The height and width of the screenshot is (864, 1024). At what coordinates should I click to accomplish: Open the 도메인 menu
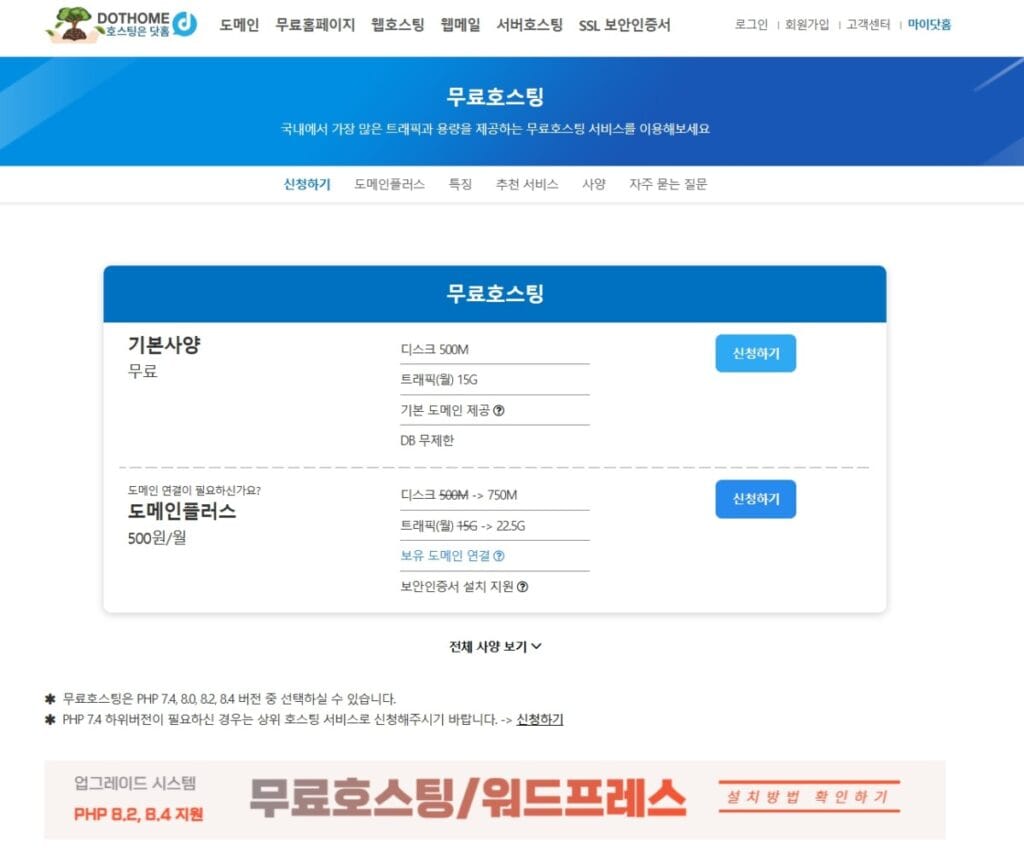click(x=239, y=25)
